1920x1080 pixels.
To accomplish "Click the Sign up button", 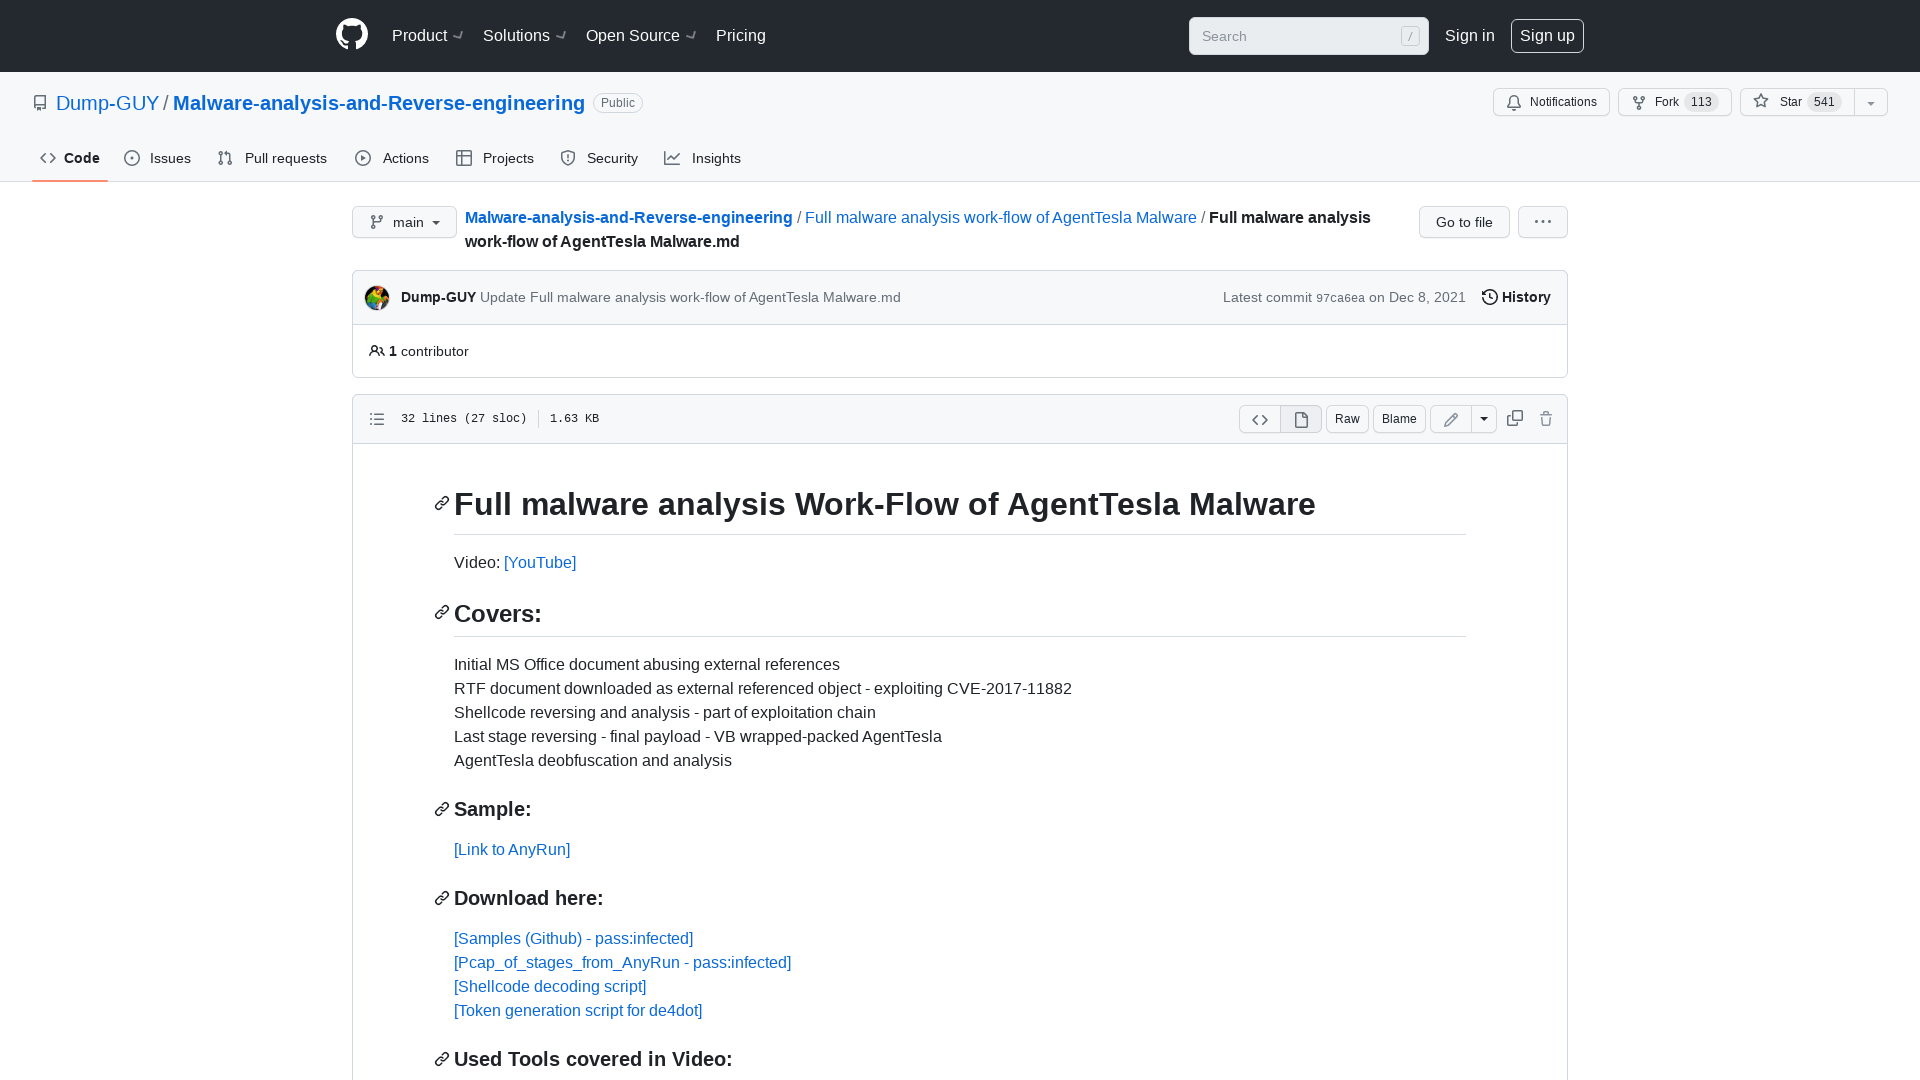I will click(1547, 35).
